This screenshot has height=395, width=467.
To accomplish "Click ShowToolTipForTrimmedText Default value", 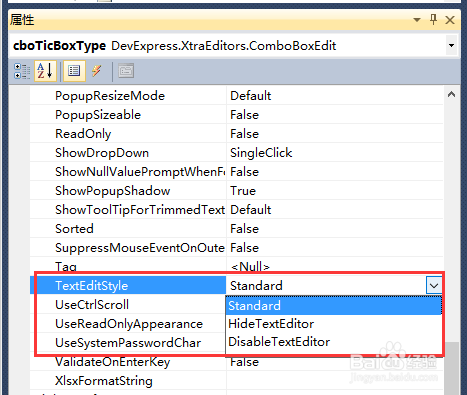I will [335, 210].
